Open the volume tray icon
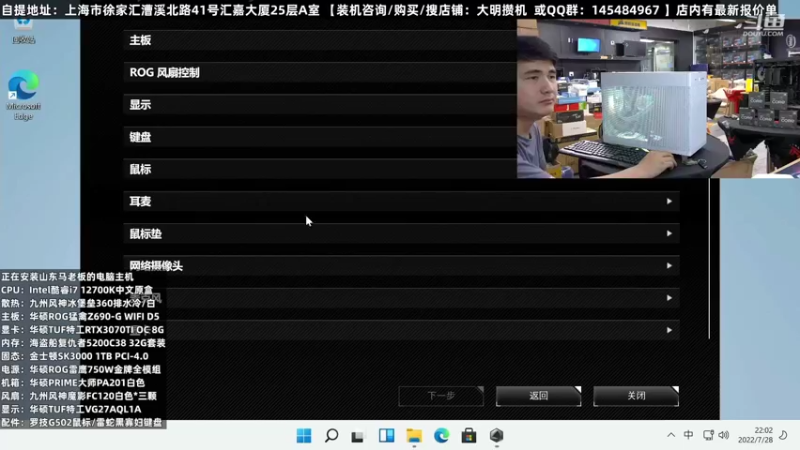Image resolution: width=800 pixels, height=450 pixels. [723, 435]
